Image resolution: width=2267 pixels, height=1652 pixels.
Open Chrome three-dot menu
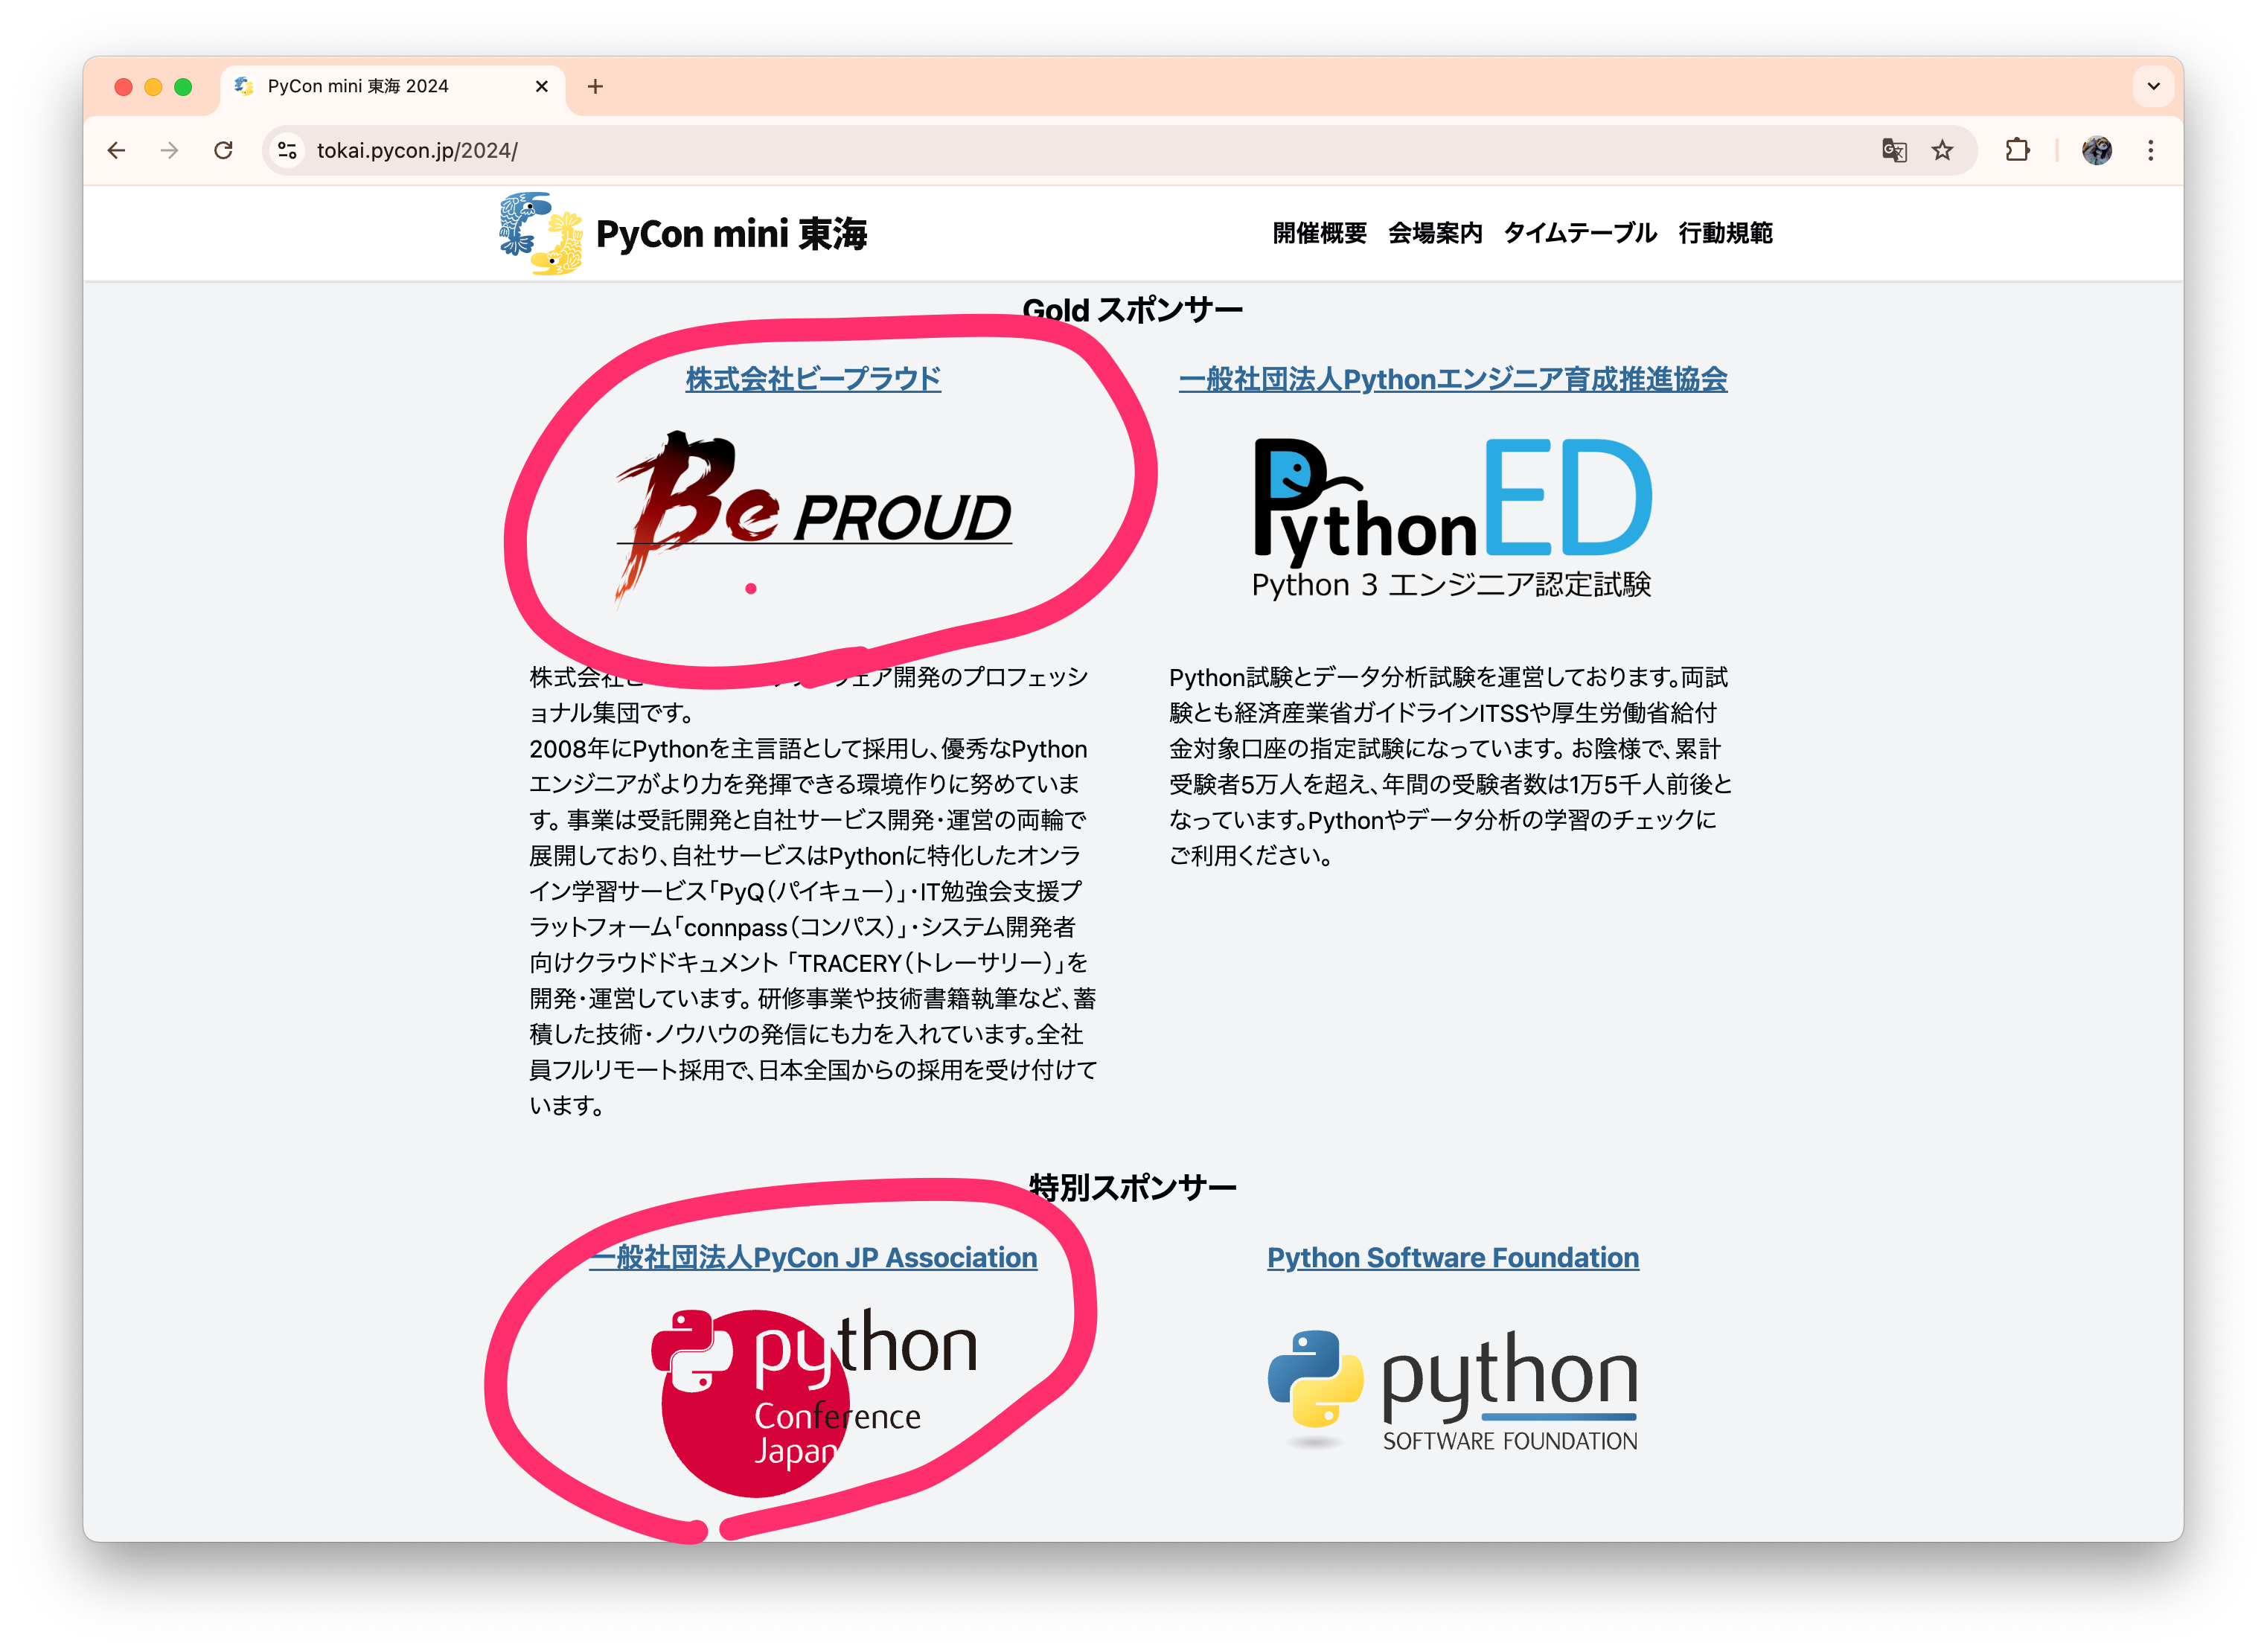(2150, 150)
